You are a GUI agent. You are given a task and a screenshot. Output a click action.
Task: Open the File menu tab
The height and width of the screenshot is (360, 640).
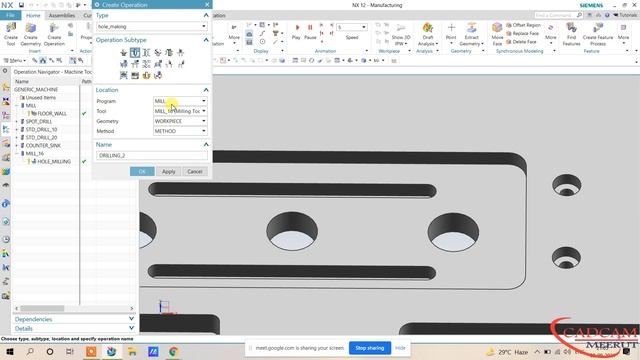tap(10, 16)
